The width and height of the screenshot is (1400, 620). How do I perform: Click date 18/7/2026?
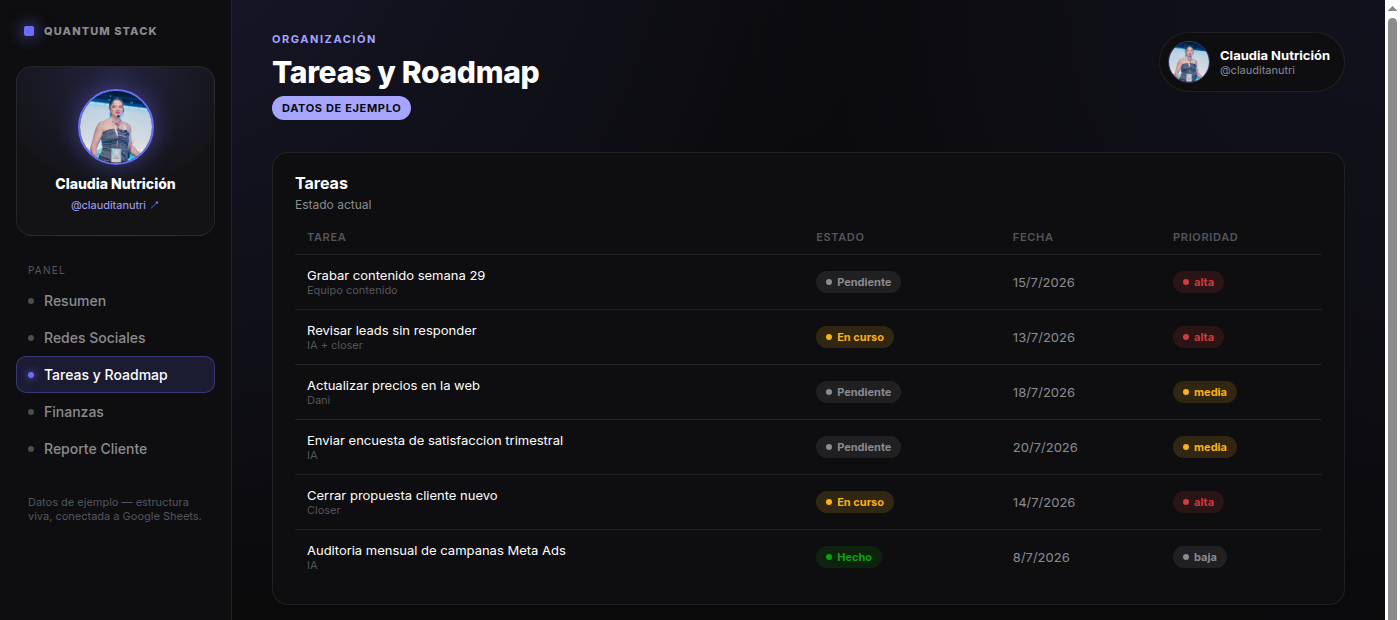click(1044, 393)
